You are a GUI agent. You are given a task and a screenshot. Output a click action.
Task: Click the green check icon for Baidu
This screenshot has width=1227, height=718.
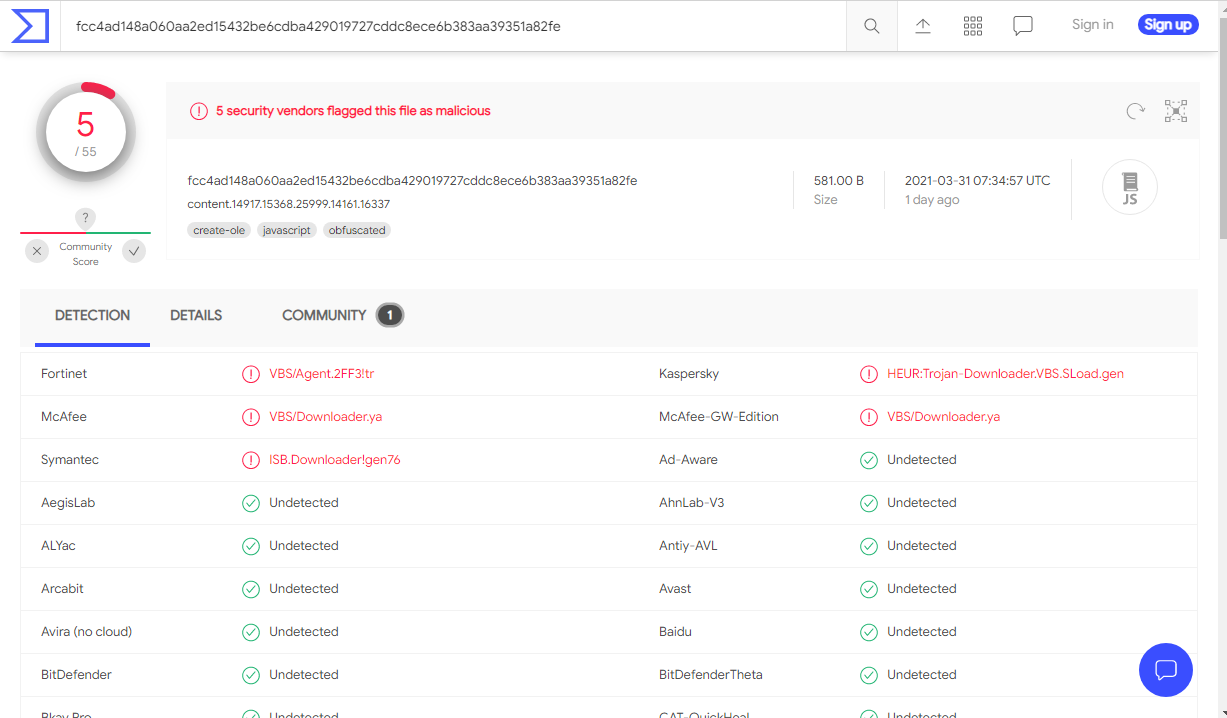[869, 632]
